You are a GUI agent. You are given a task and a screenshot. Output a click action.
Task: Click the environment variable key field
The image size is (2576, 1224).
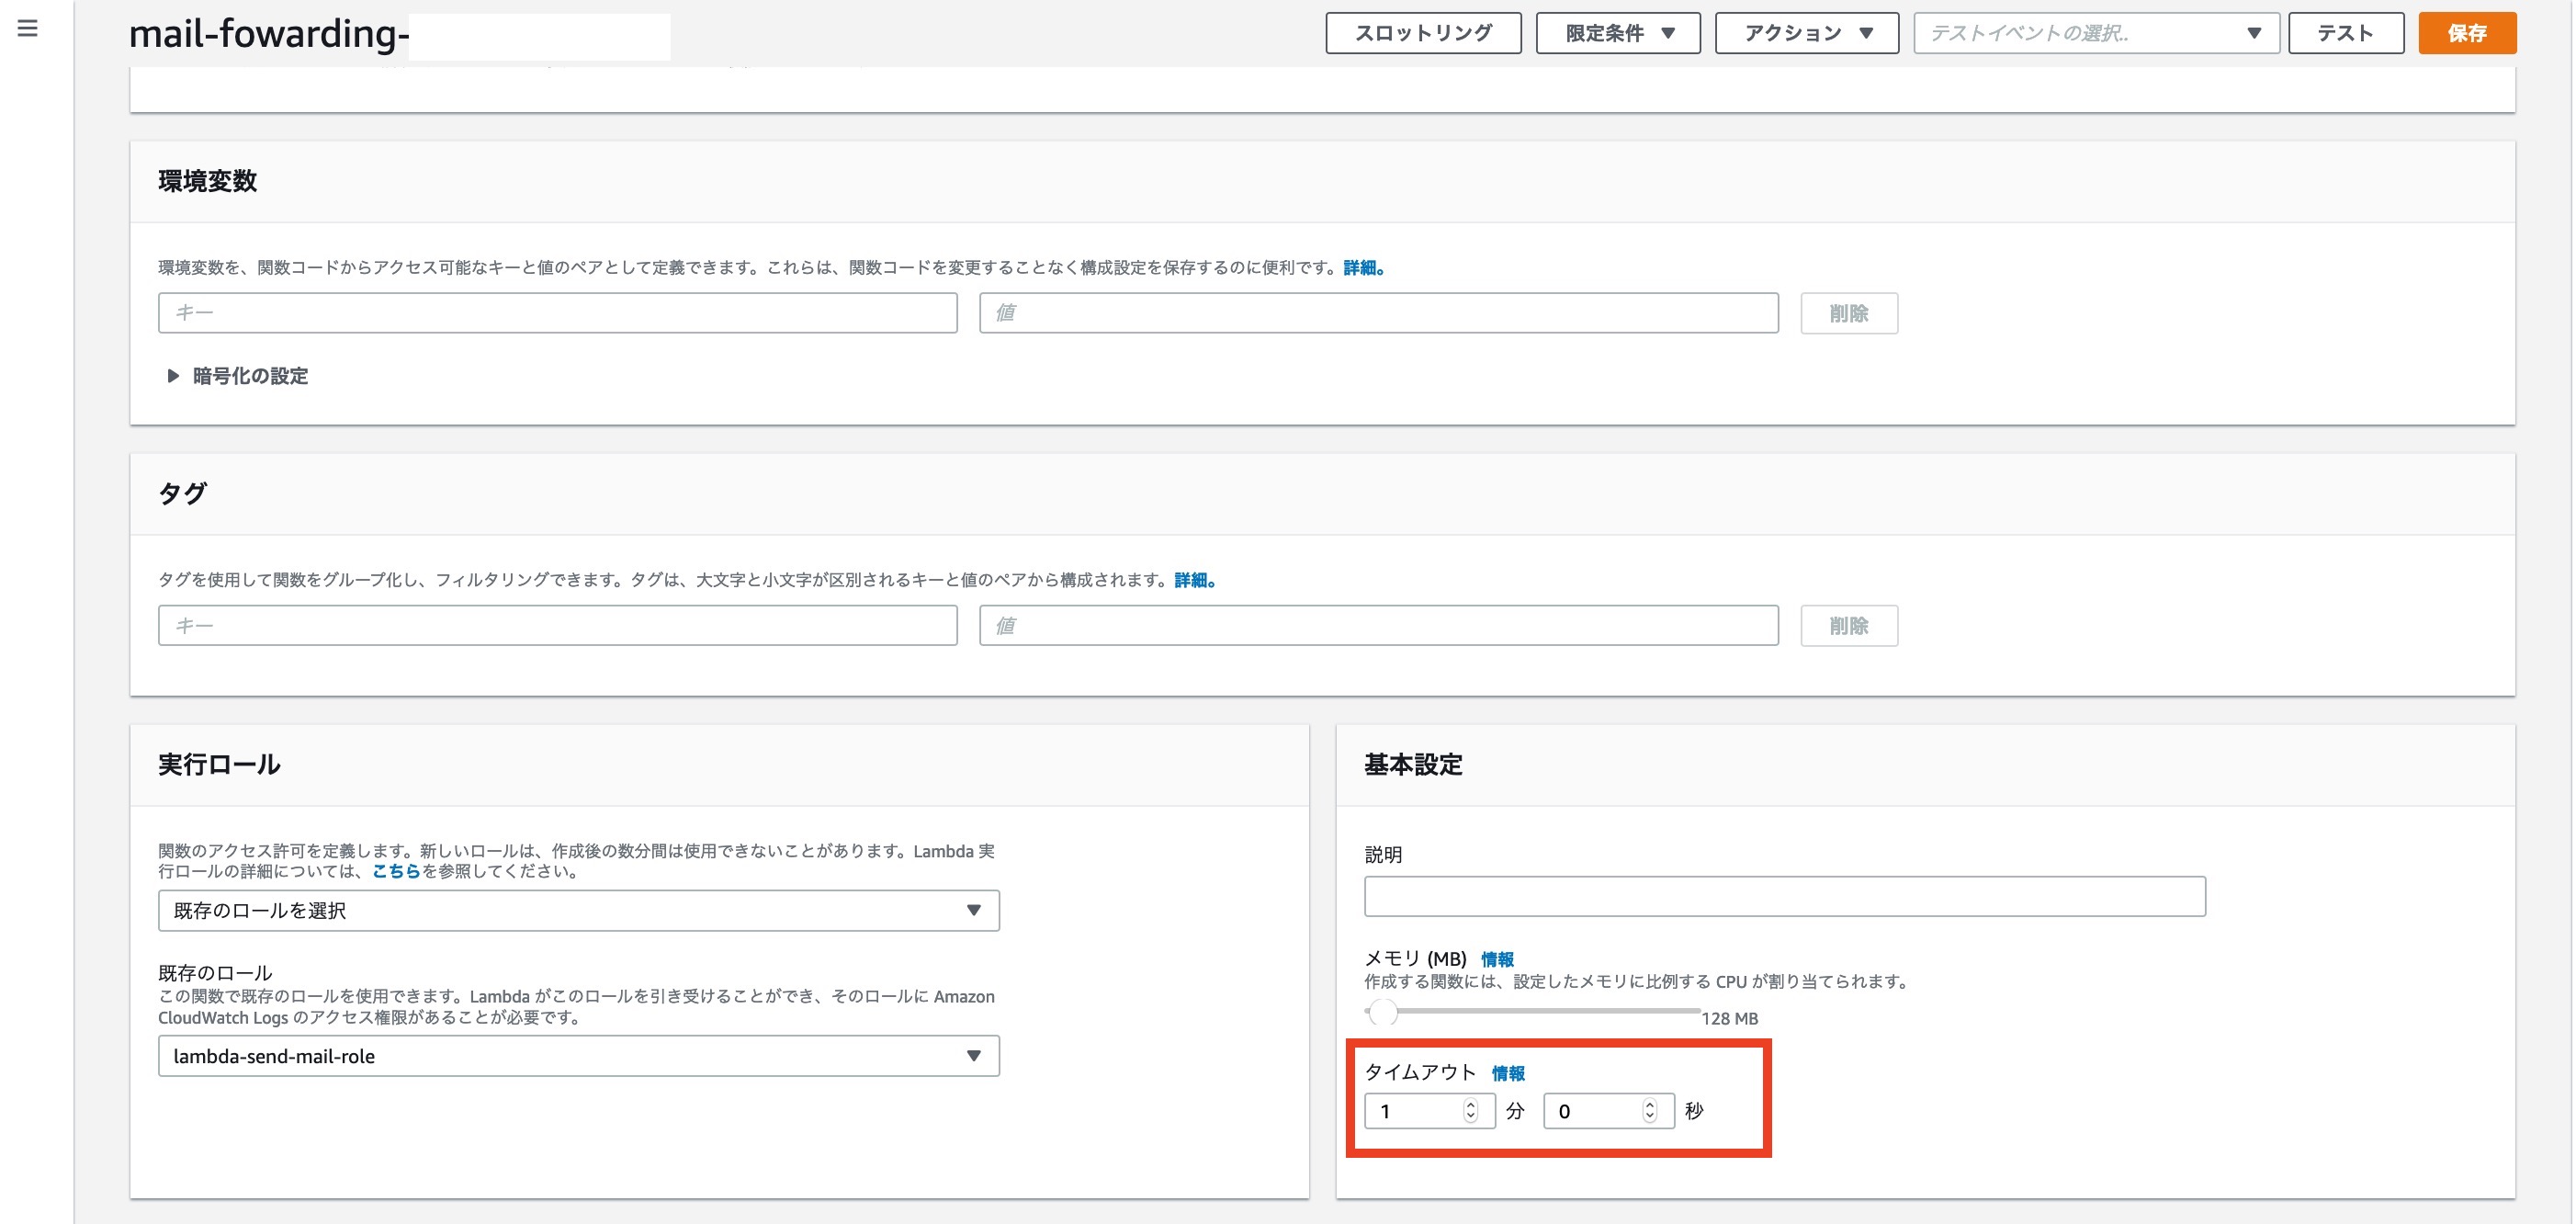click(557, 313)
